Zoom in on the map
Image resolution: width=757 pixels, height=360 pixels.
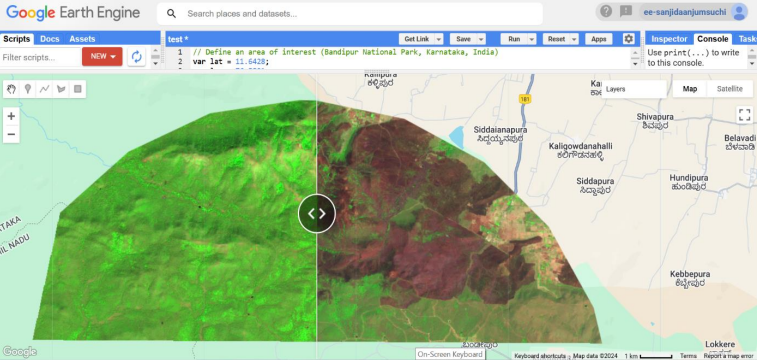[11, 116]
